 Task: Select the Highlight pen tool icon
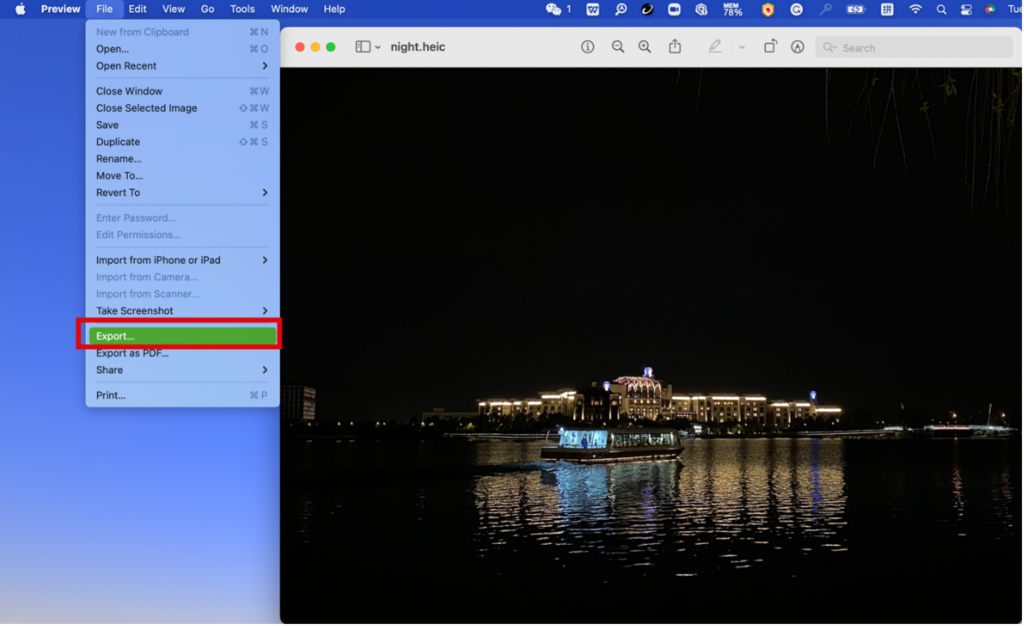click(x=715, y=47)
